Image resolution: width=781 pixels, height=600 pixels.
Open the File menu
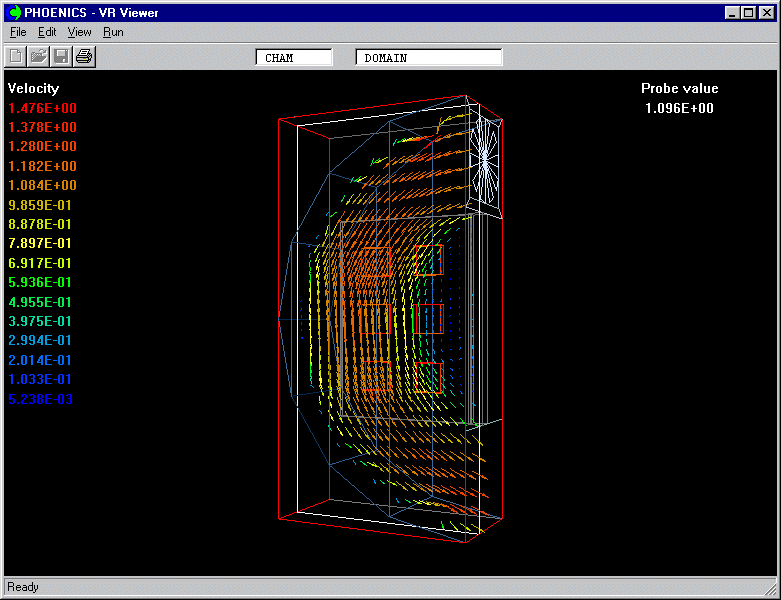click(x=18, y=32)
